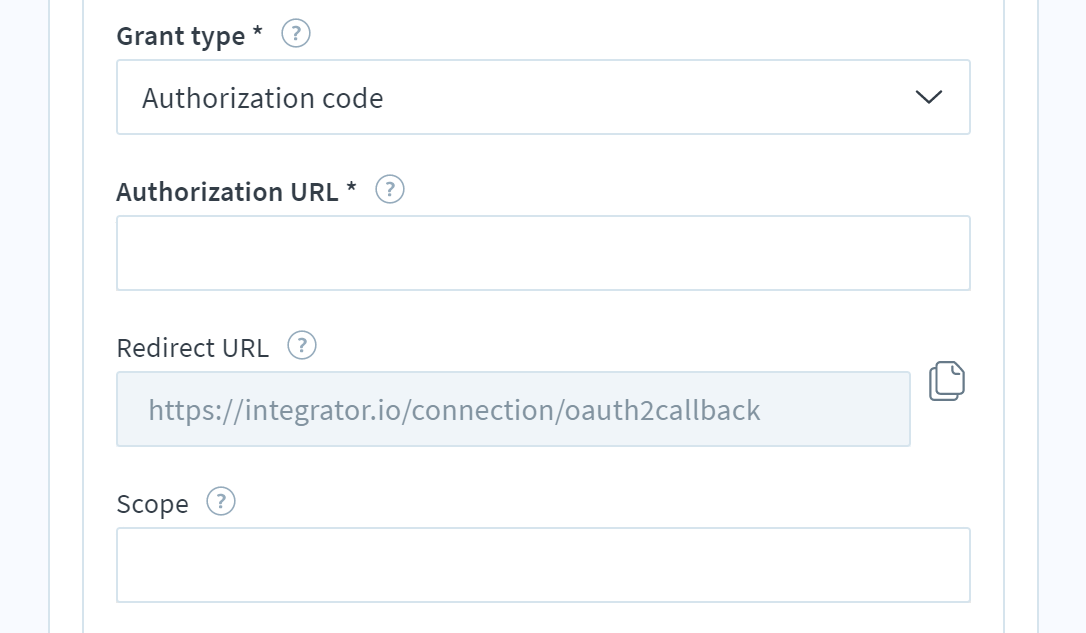
Task: Open help tooltip for Grant type
Action: (296, 33)
